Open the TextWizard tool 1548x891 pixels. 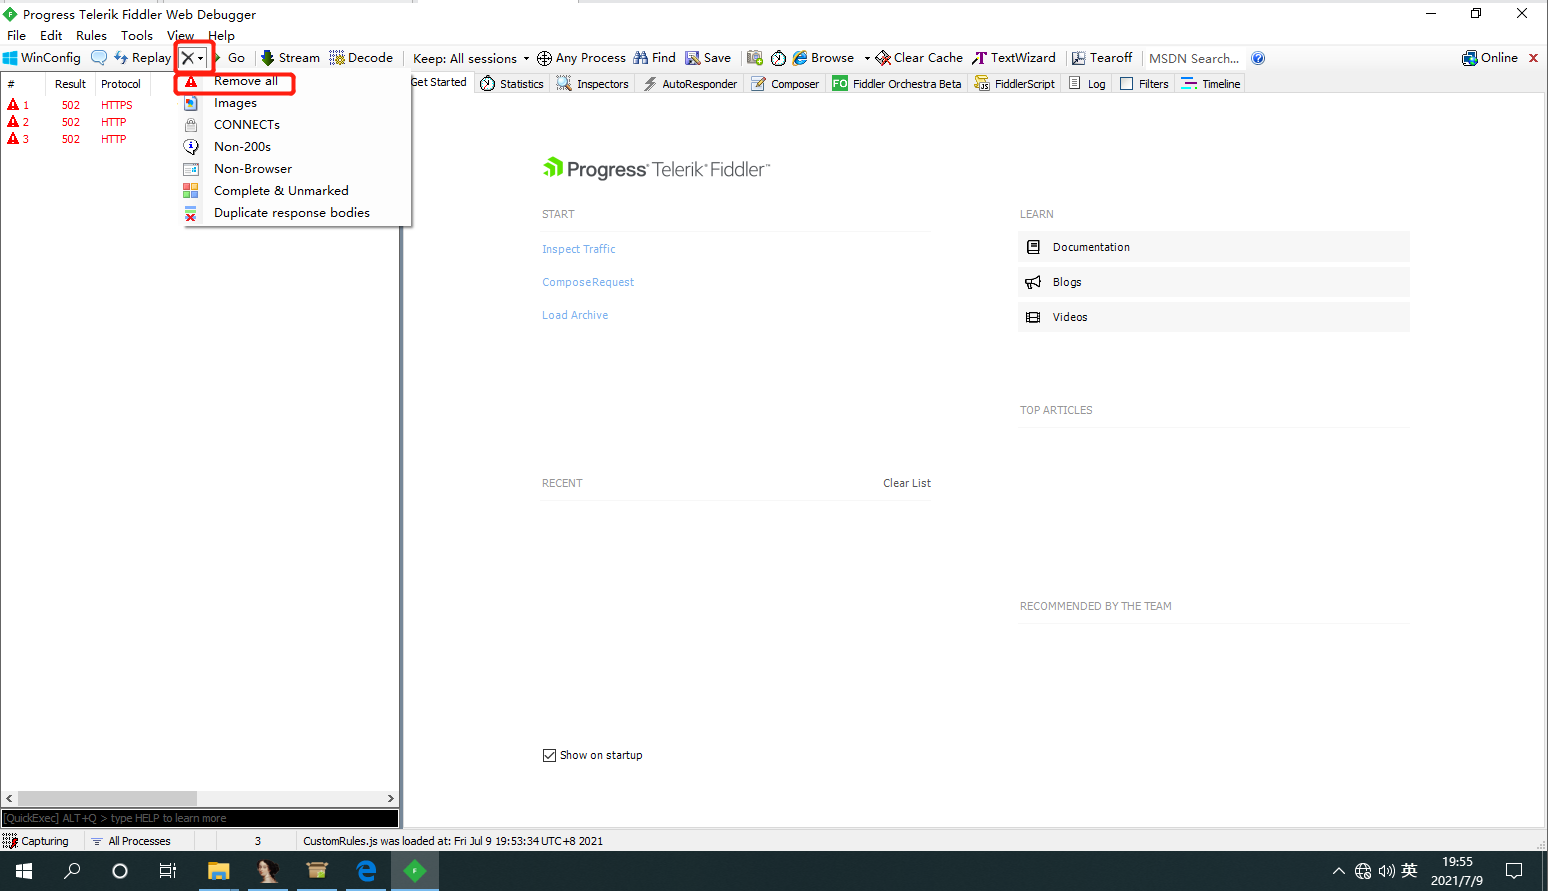pos(1014,58)
